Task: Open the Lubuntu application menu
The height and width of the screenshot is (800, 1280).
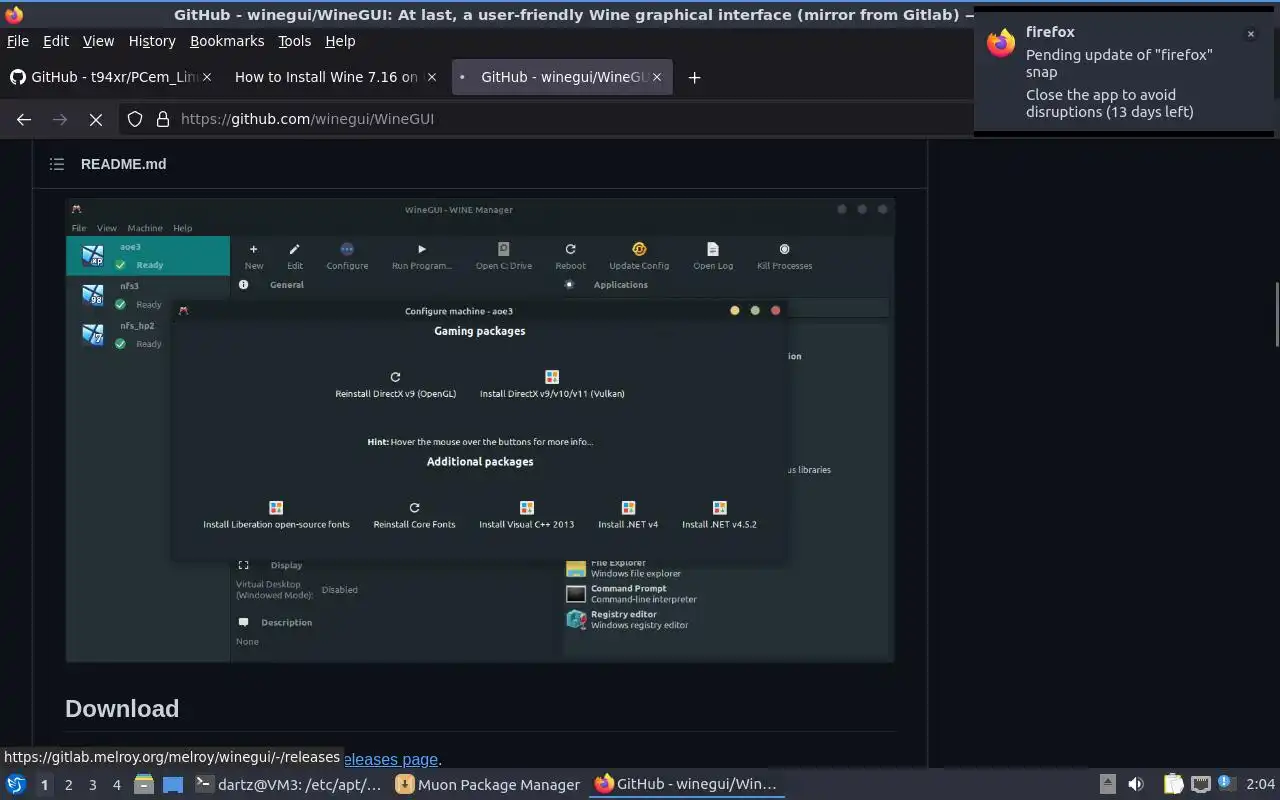Action: 16,784
